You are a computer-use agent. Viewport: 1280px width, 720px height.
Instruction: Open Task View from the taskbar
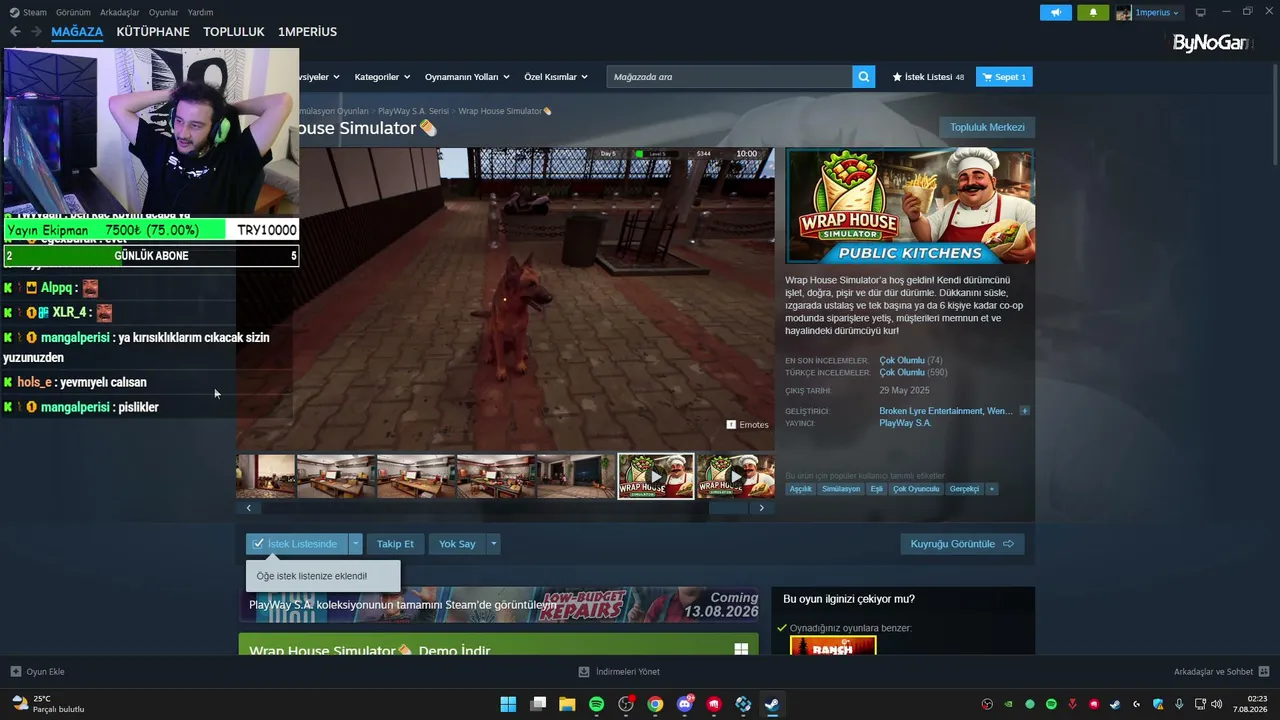pyautogui.click(x=538, y=704)
